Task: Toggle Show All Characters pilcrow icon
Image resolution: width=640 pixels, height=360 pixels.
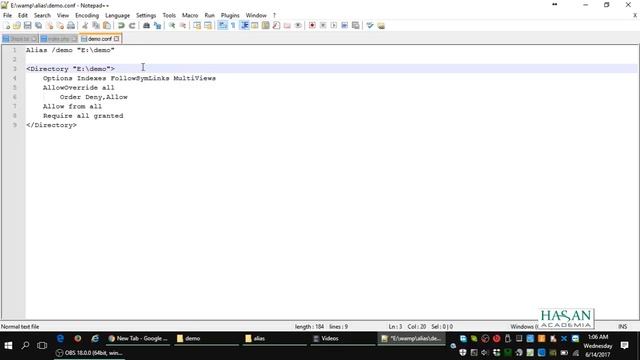Action: click(x=233, y=26)
